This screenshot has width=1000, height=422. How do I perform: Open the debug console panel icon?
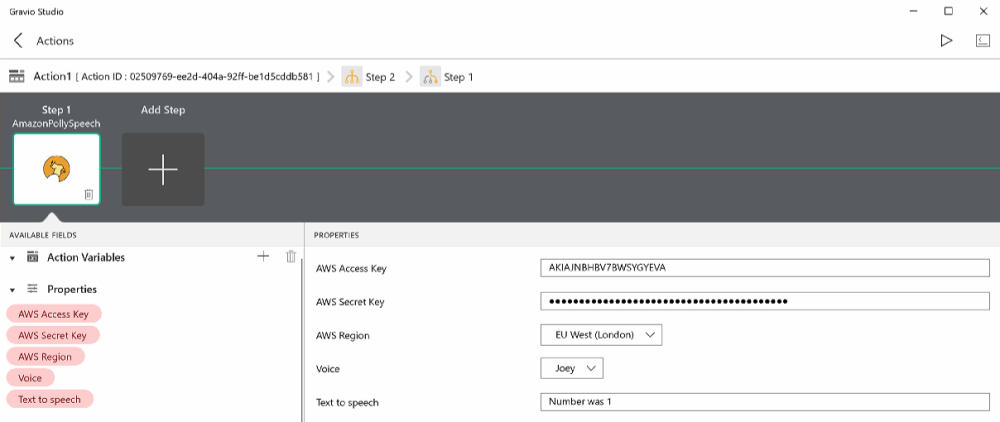click(x=982, y=41)
